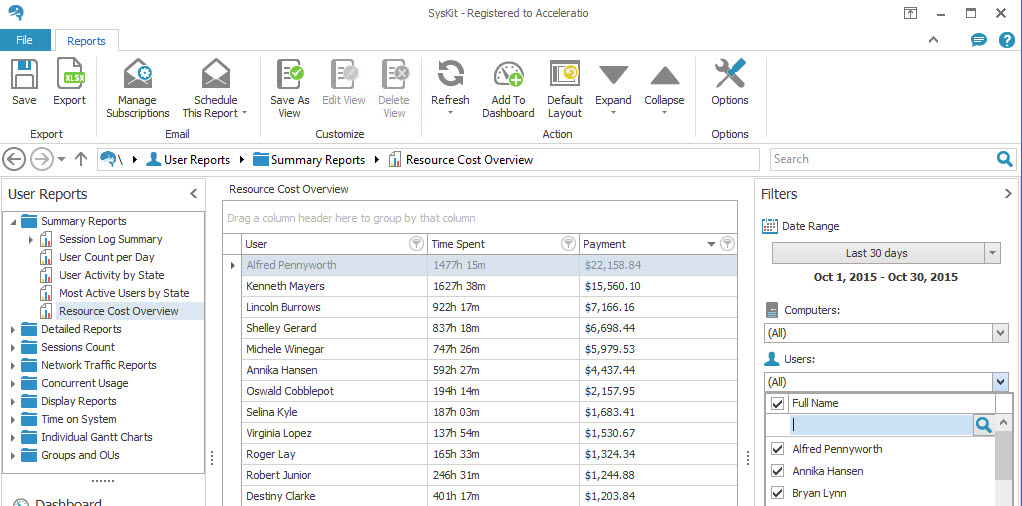Open User Activity by State report
The width and height of the screenshot is (1022, 506).
pyautogui.click(x=111, y=275)
